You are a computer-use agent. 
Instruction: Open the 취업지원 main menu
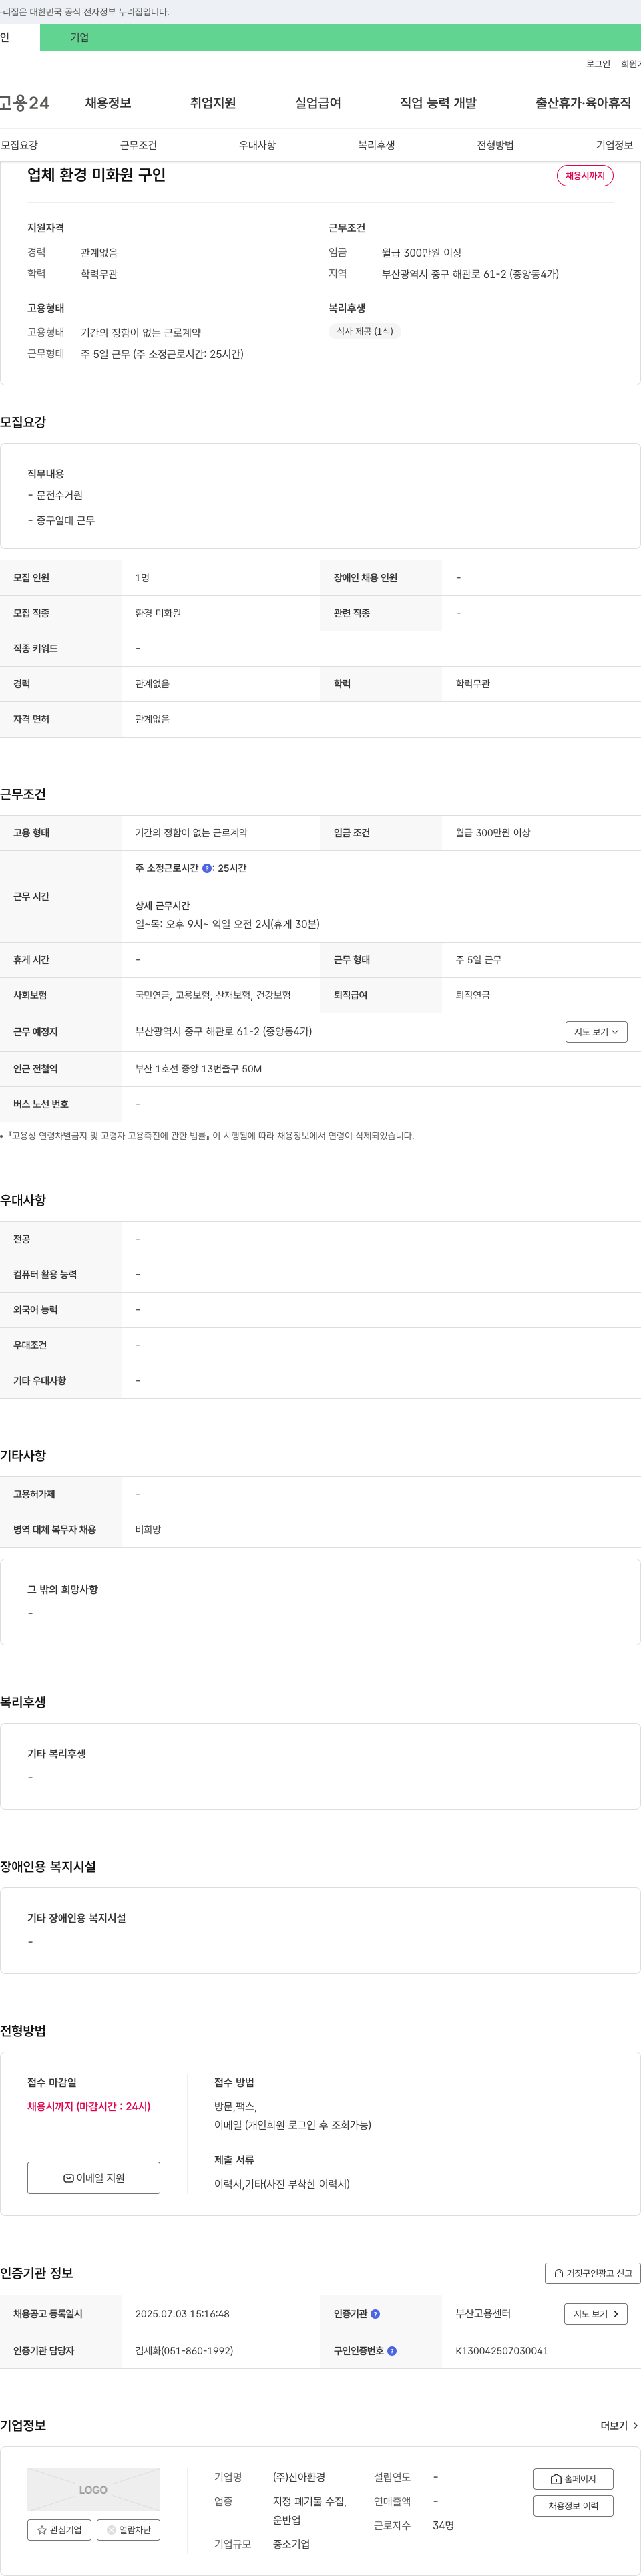click(213, 103)
